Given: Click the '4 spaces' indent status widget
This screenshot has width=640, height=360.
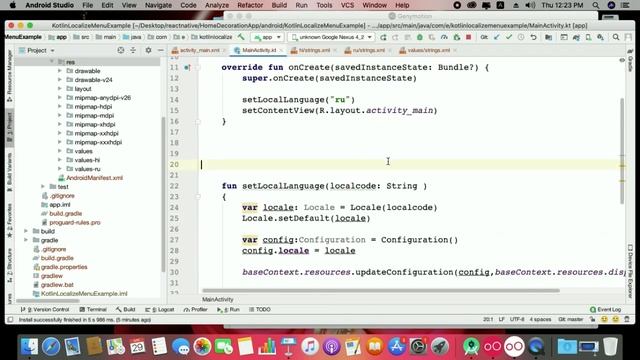Looking at the screenshot, I should (x=540, y=320).
